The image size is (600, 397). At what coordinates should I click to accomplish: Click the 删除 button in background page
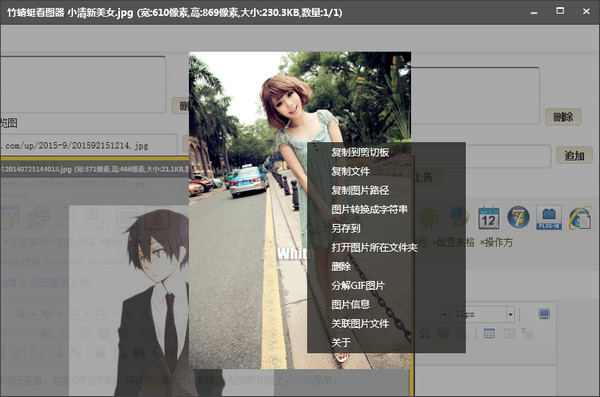pyautogui.click(x=563, y=117)
